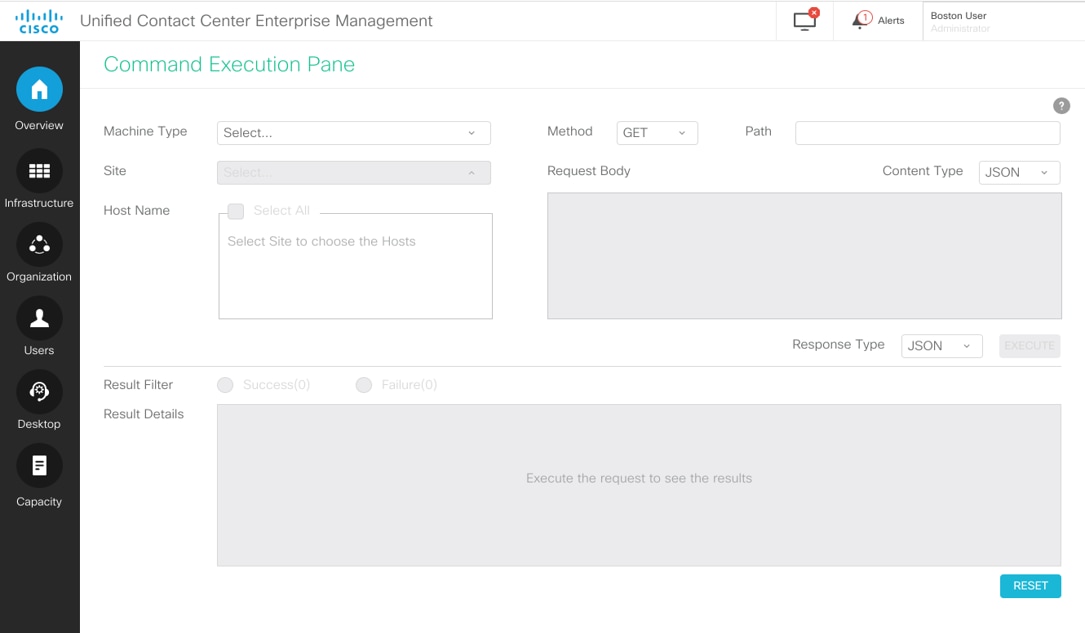Click into the Path input field
Screen dimensions: 1085x633
[927, 133]
